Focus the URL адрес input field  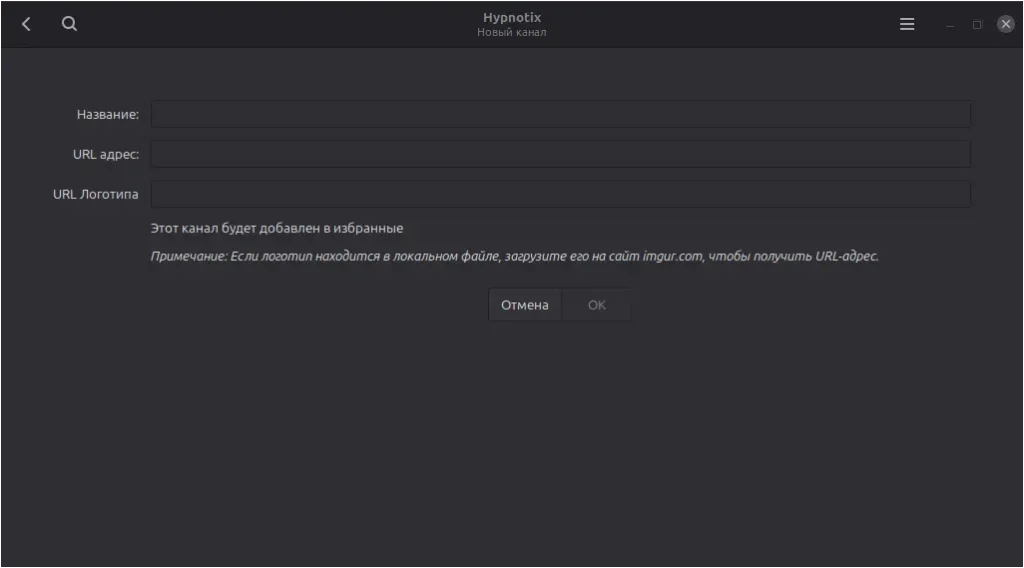click(560, 154)
